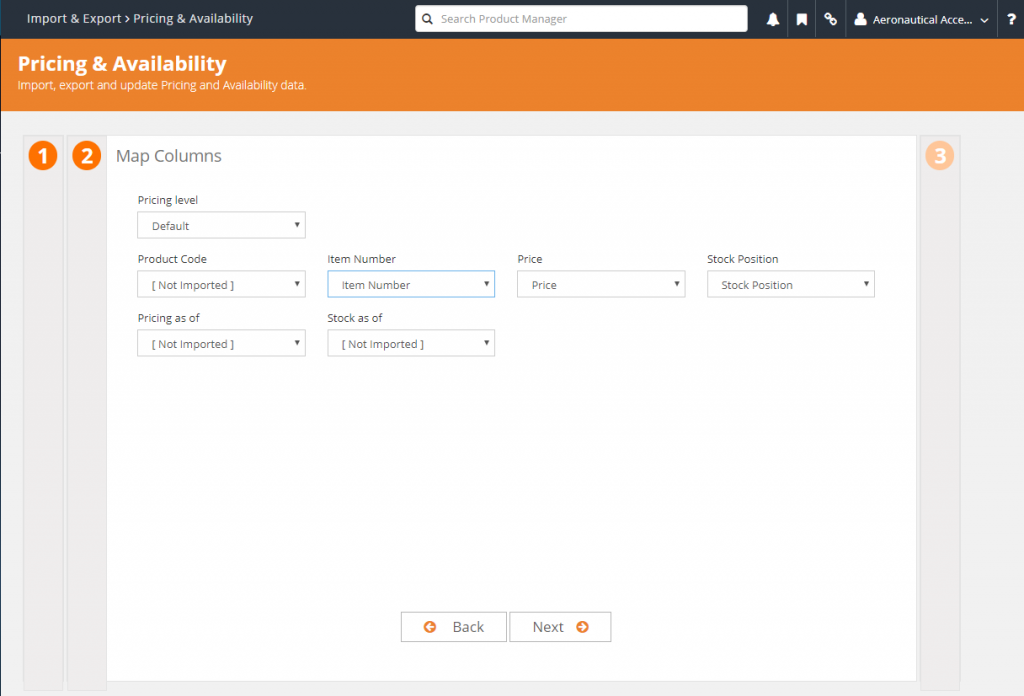Open the Price dropdown
The width and height of the screenshot is (1024, 696).
pos(600,284)
